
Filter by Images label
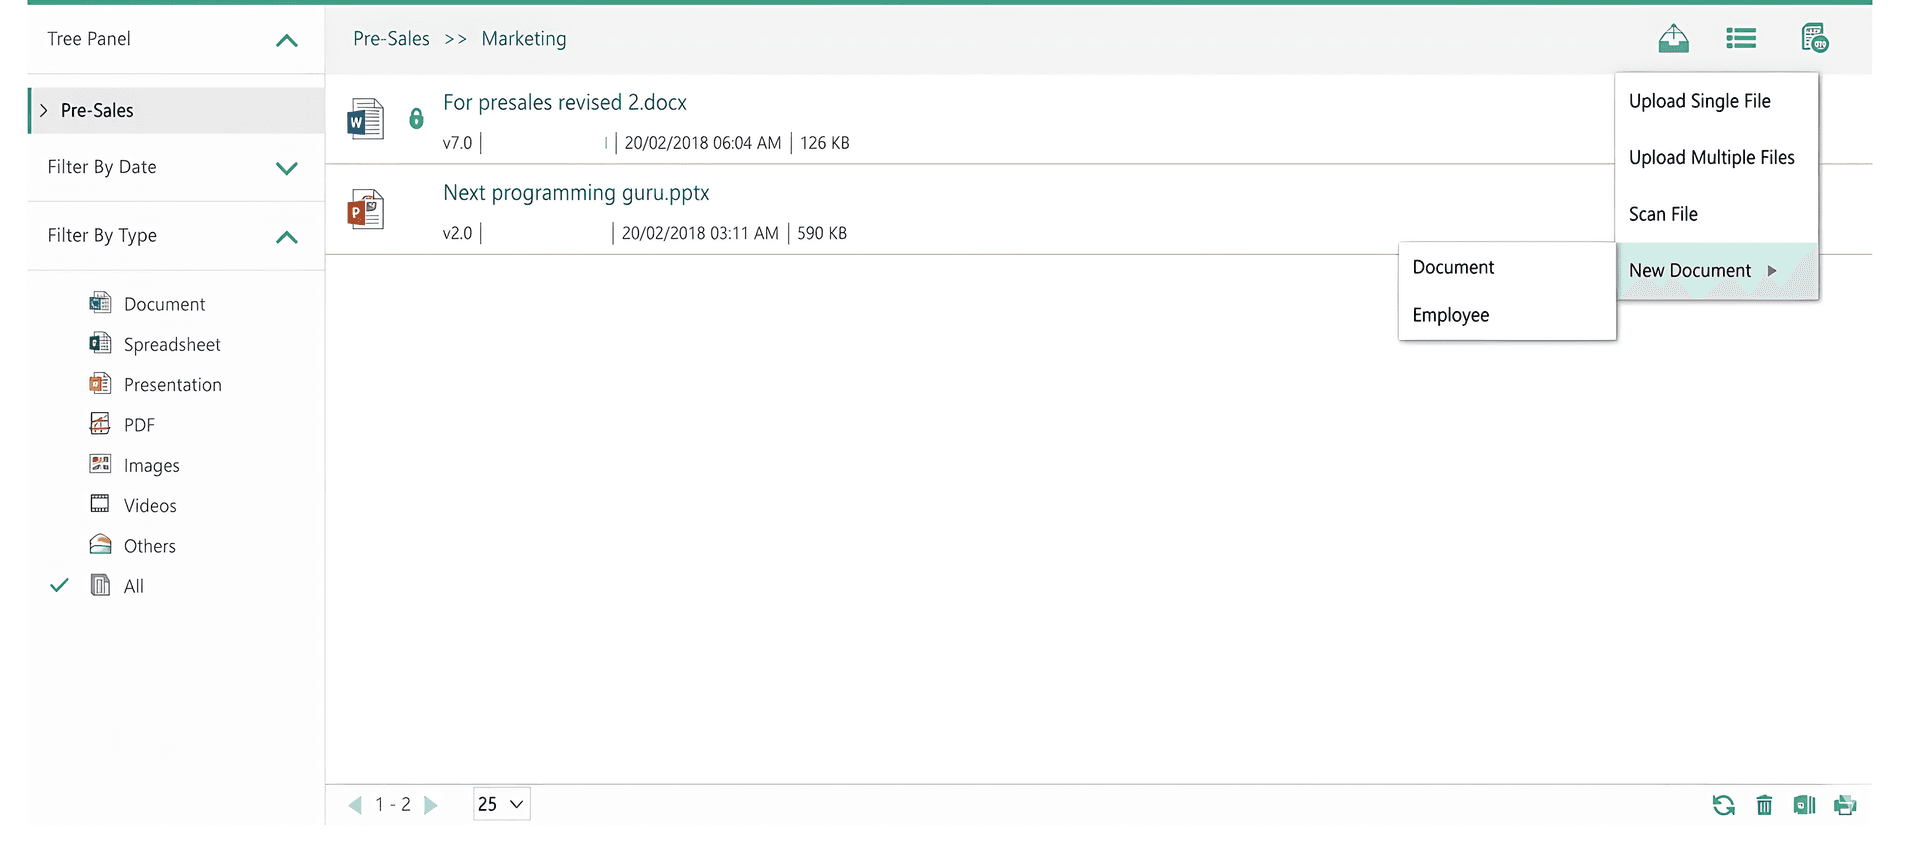[x=151, y=466]
